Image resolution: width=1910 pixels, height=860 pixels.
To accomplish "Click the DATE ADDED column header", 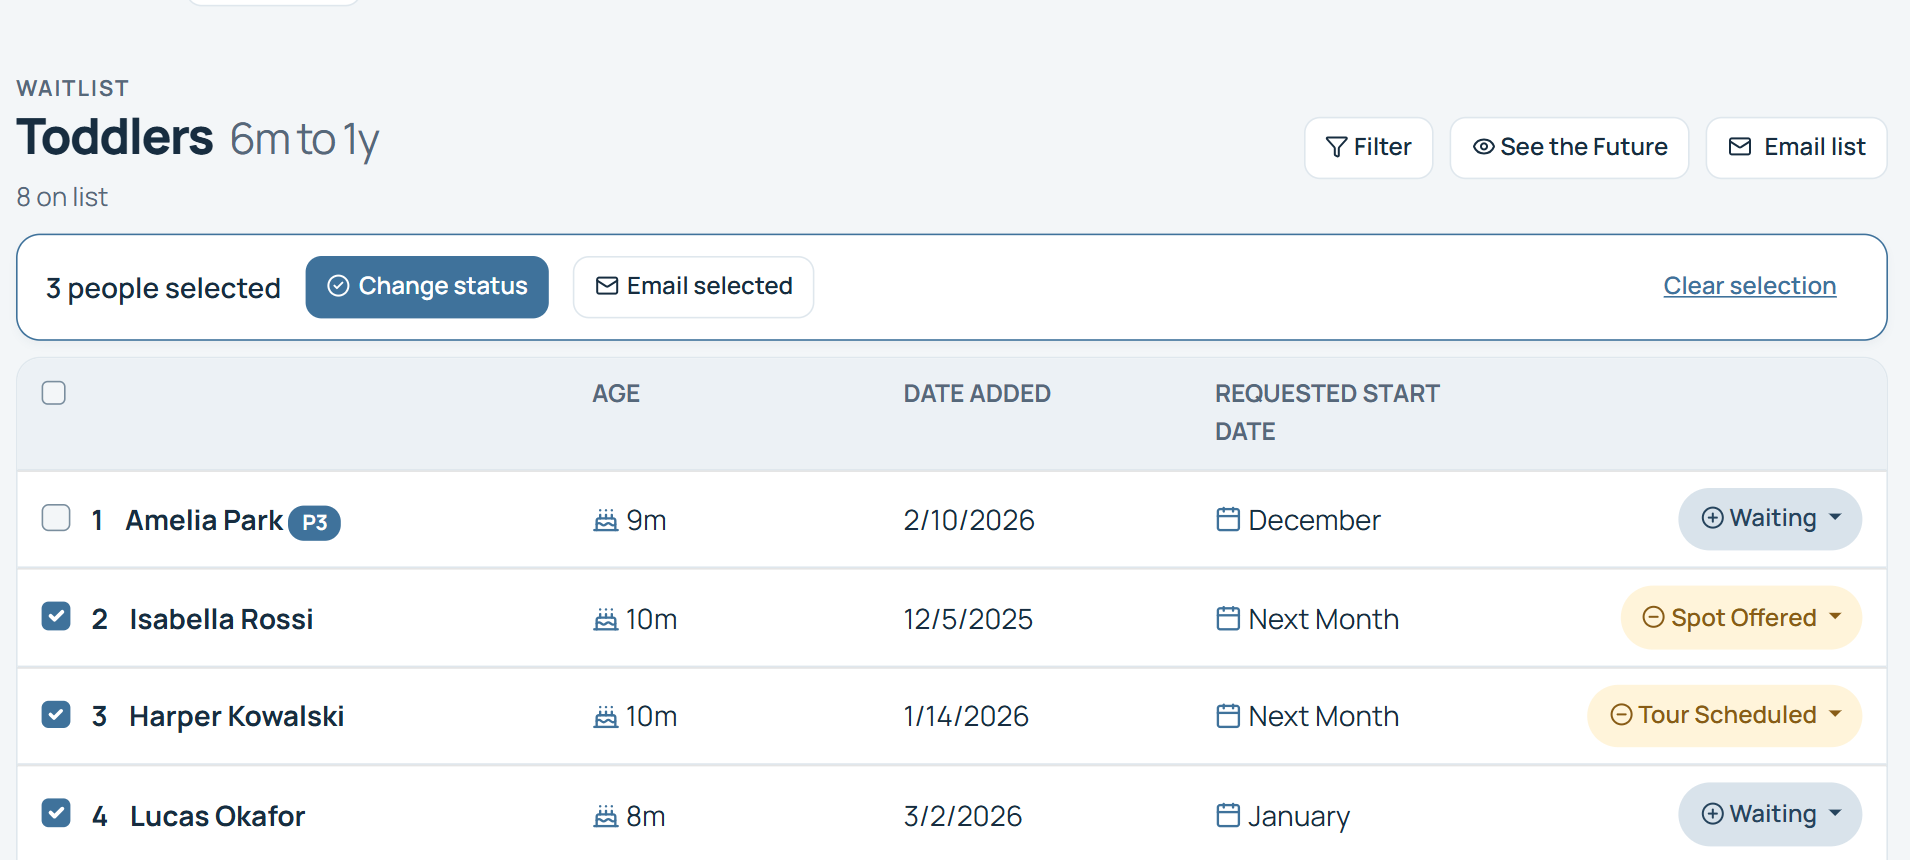I will click(x=977, y=394).
